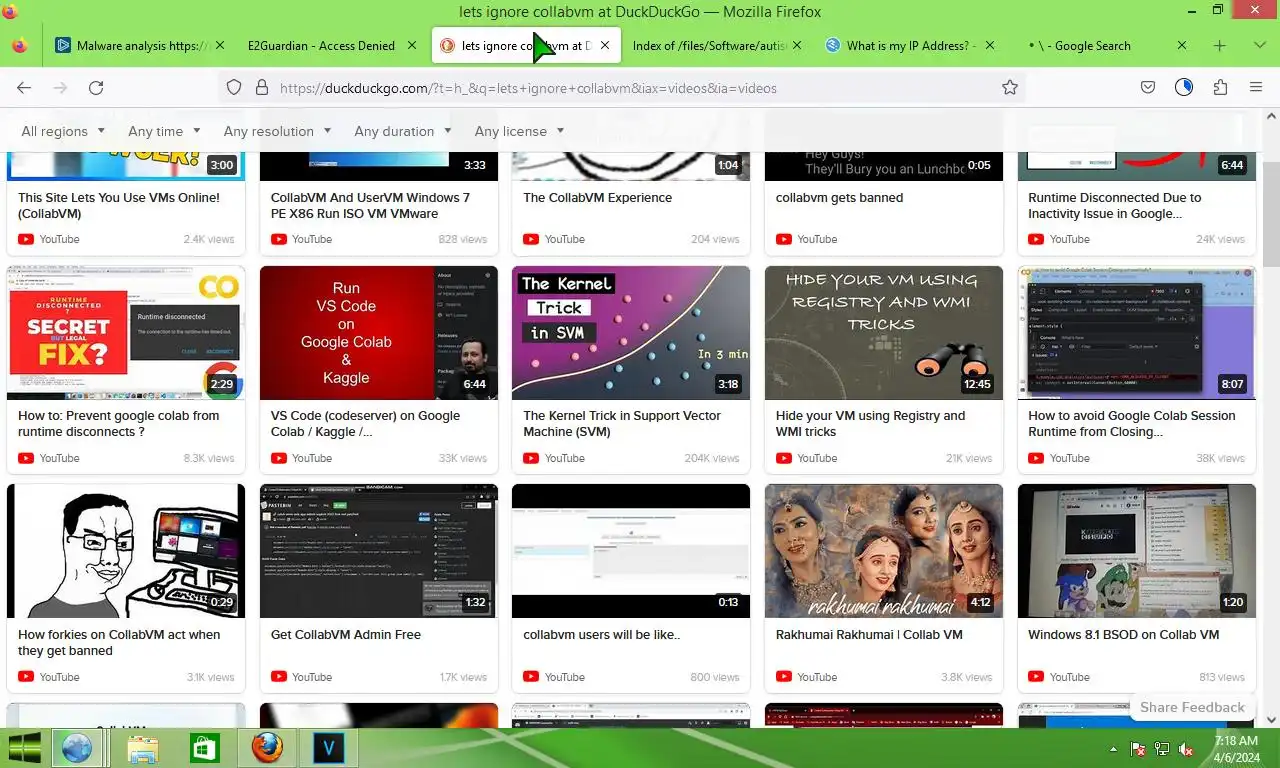
Task: Close the Google Search tab
Action: [x=1182, y=45]
